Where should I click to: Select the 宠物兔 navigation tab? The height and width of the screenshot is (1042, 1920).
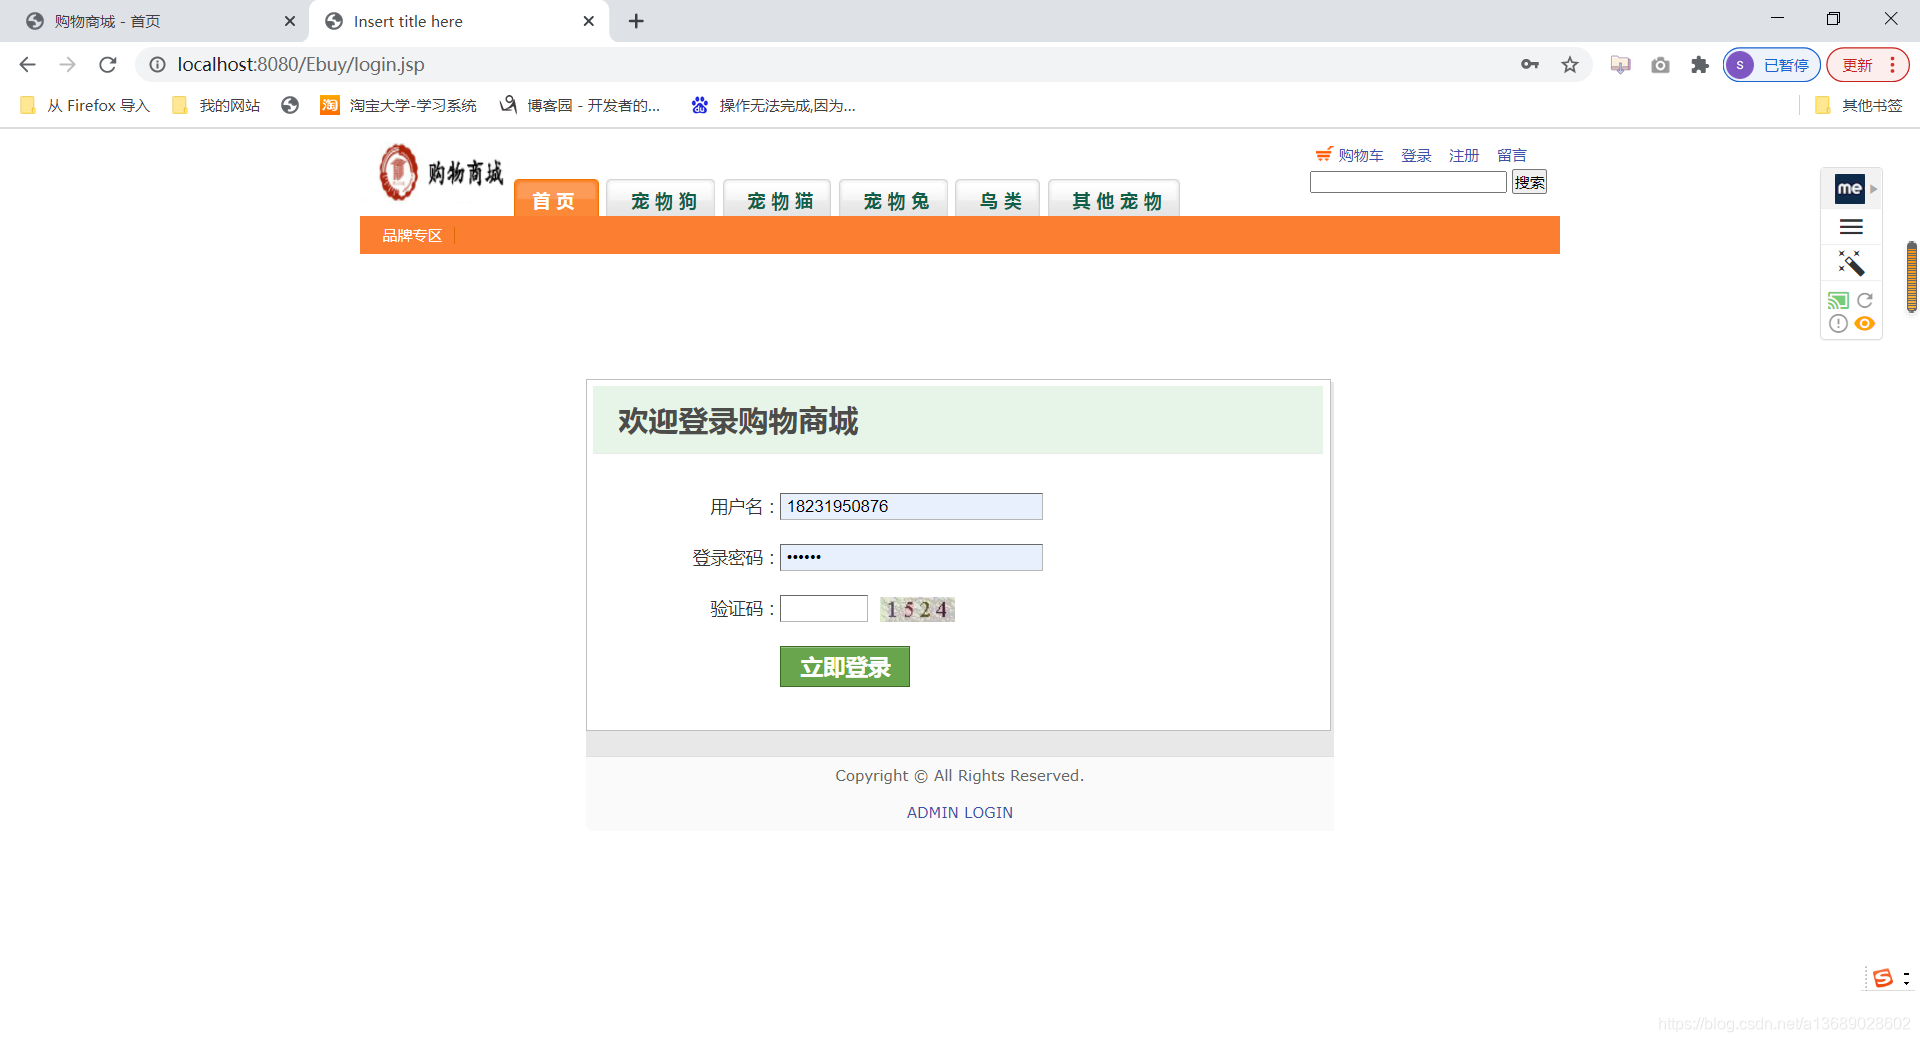pos(893,199)
